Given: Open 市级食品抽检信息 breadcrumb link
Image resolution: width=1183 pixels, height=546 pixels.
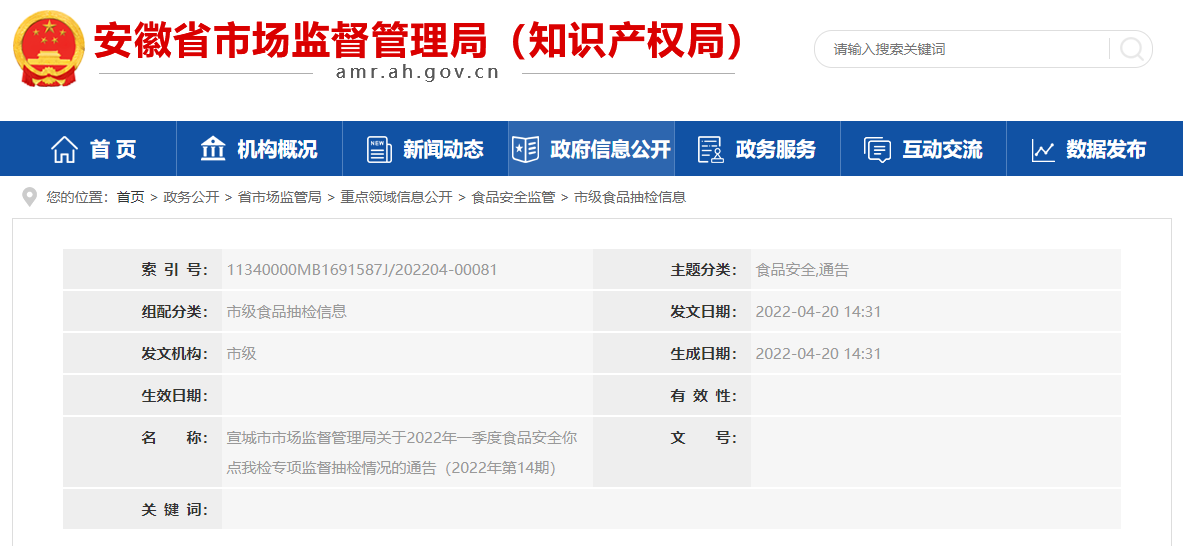Looking at the screenshot, I should (x=630, y=198).
